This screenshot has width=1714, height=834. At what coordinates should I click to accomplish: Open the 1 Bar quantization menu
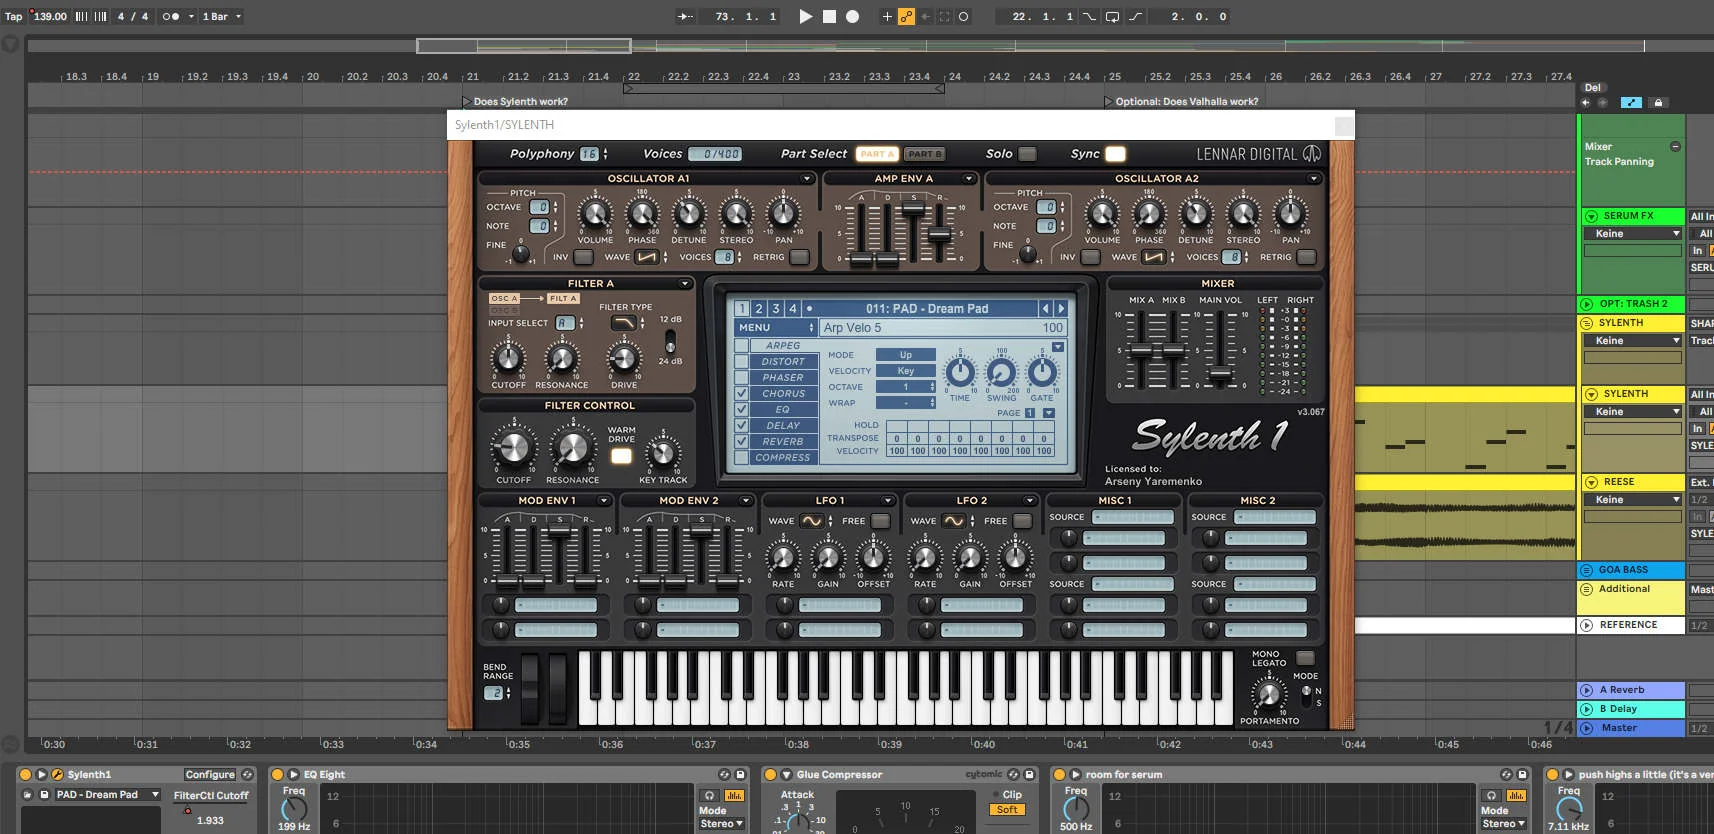pyautogui.click(x=221, y=16)
